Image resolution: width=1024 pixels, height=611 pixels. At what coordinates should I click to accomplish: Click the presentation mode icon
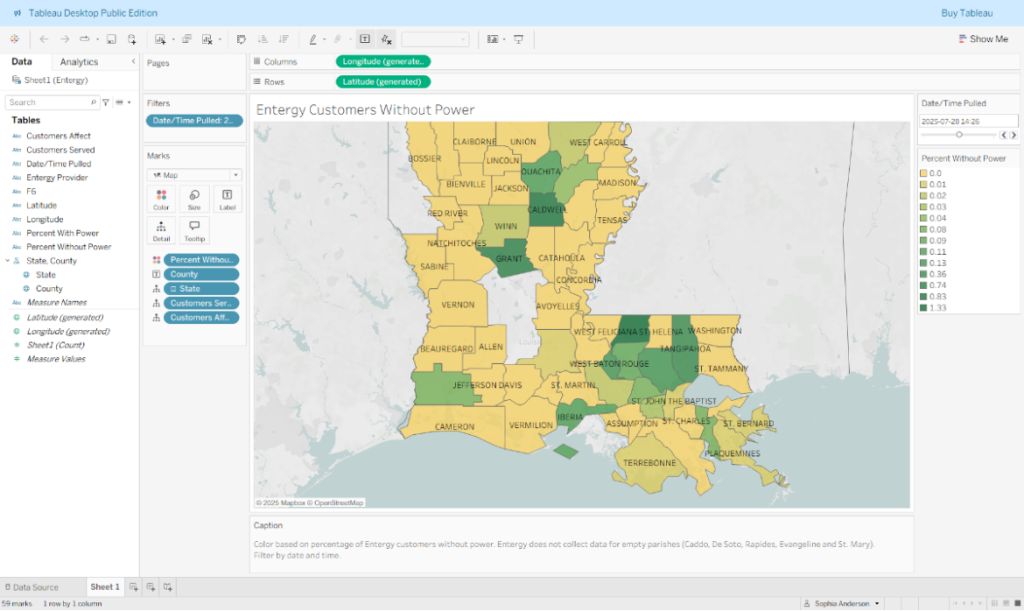coord(519,39)
